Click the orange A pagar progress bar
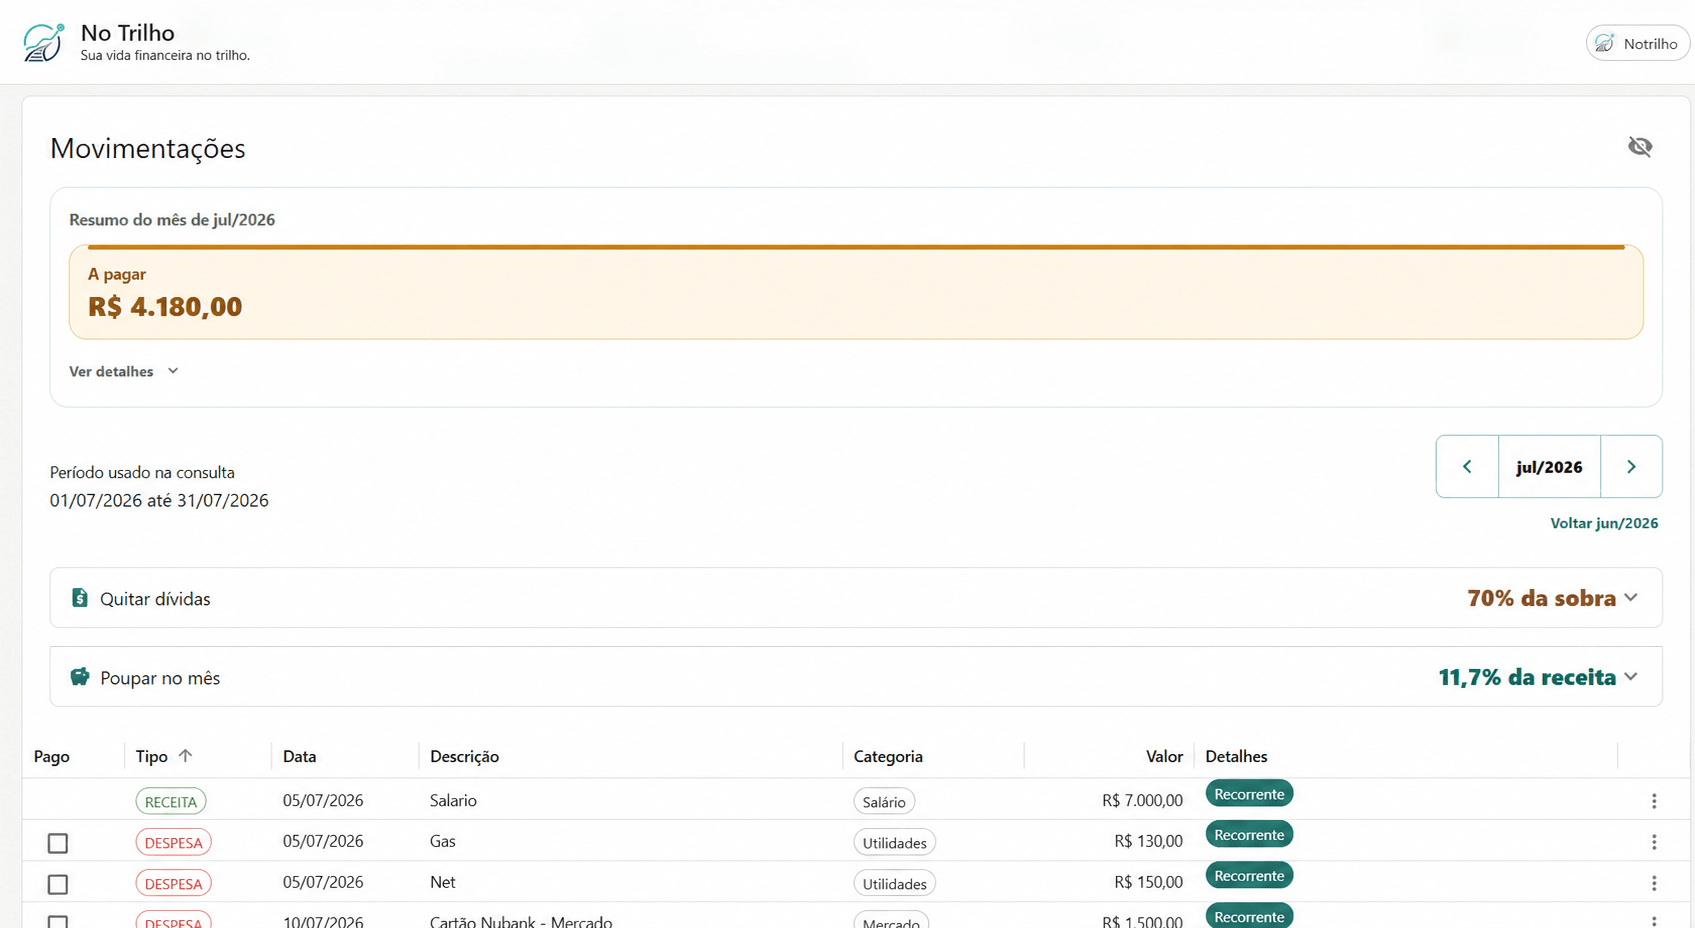This screenshot has width=1695, height=928. tap(856, 246)
